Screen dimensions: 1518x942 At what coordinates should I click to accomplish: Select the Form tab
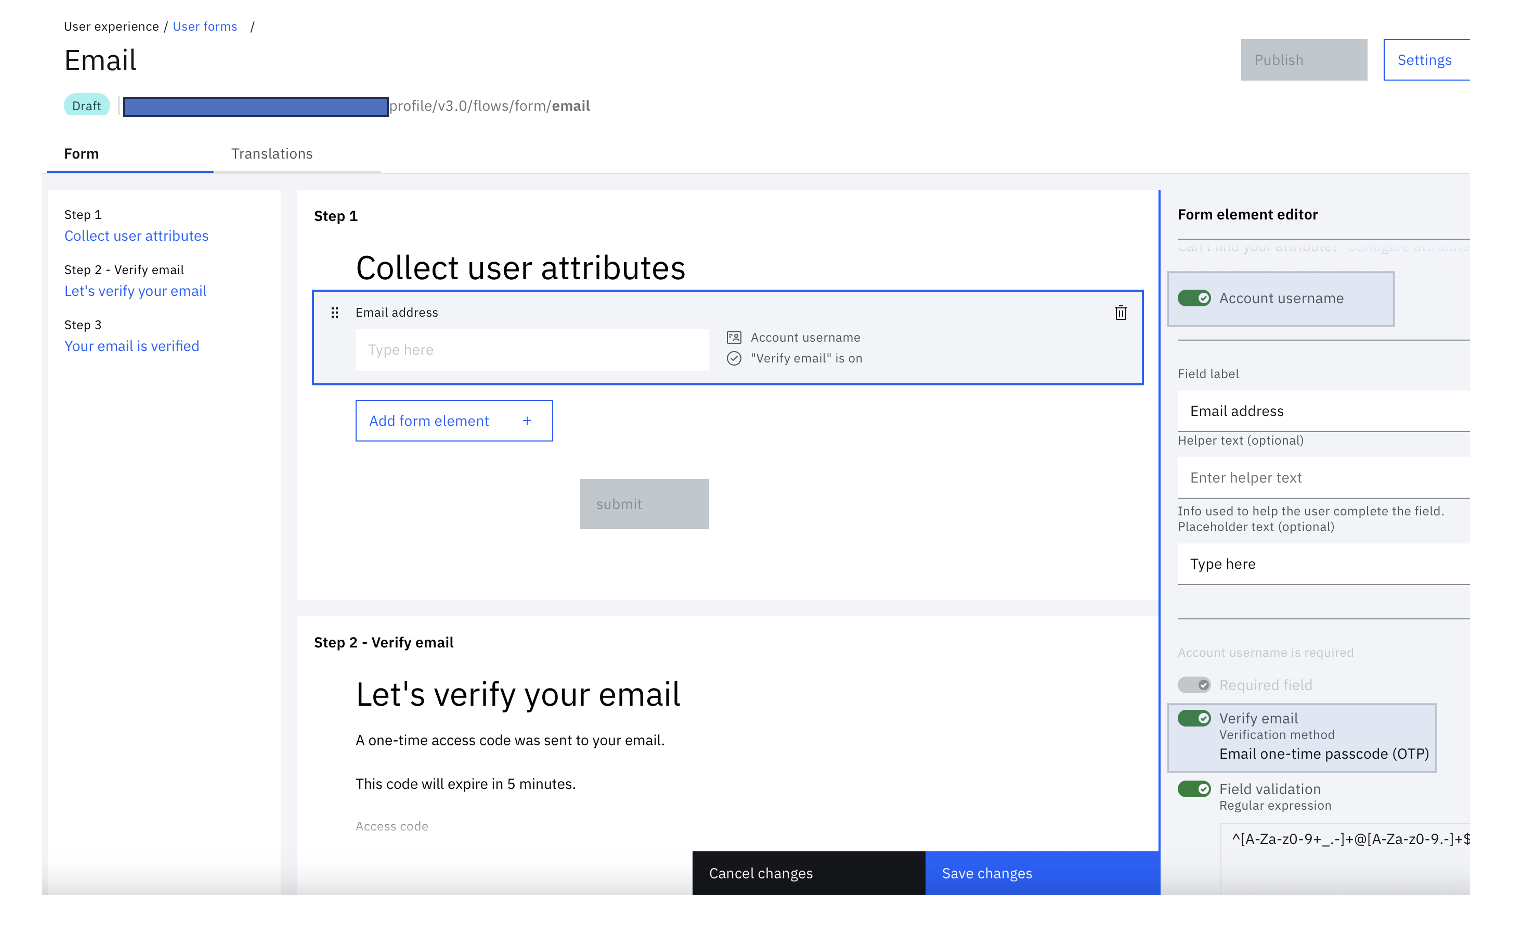[130, 154]
